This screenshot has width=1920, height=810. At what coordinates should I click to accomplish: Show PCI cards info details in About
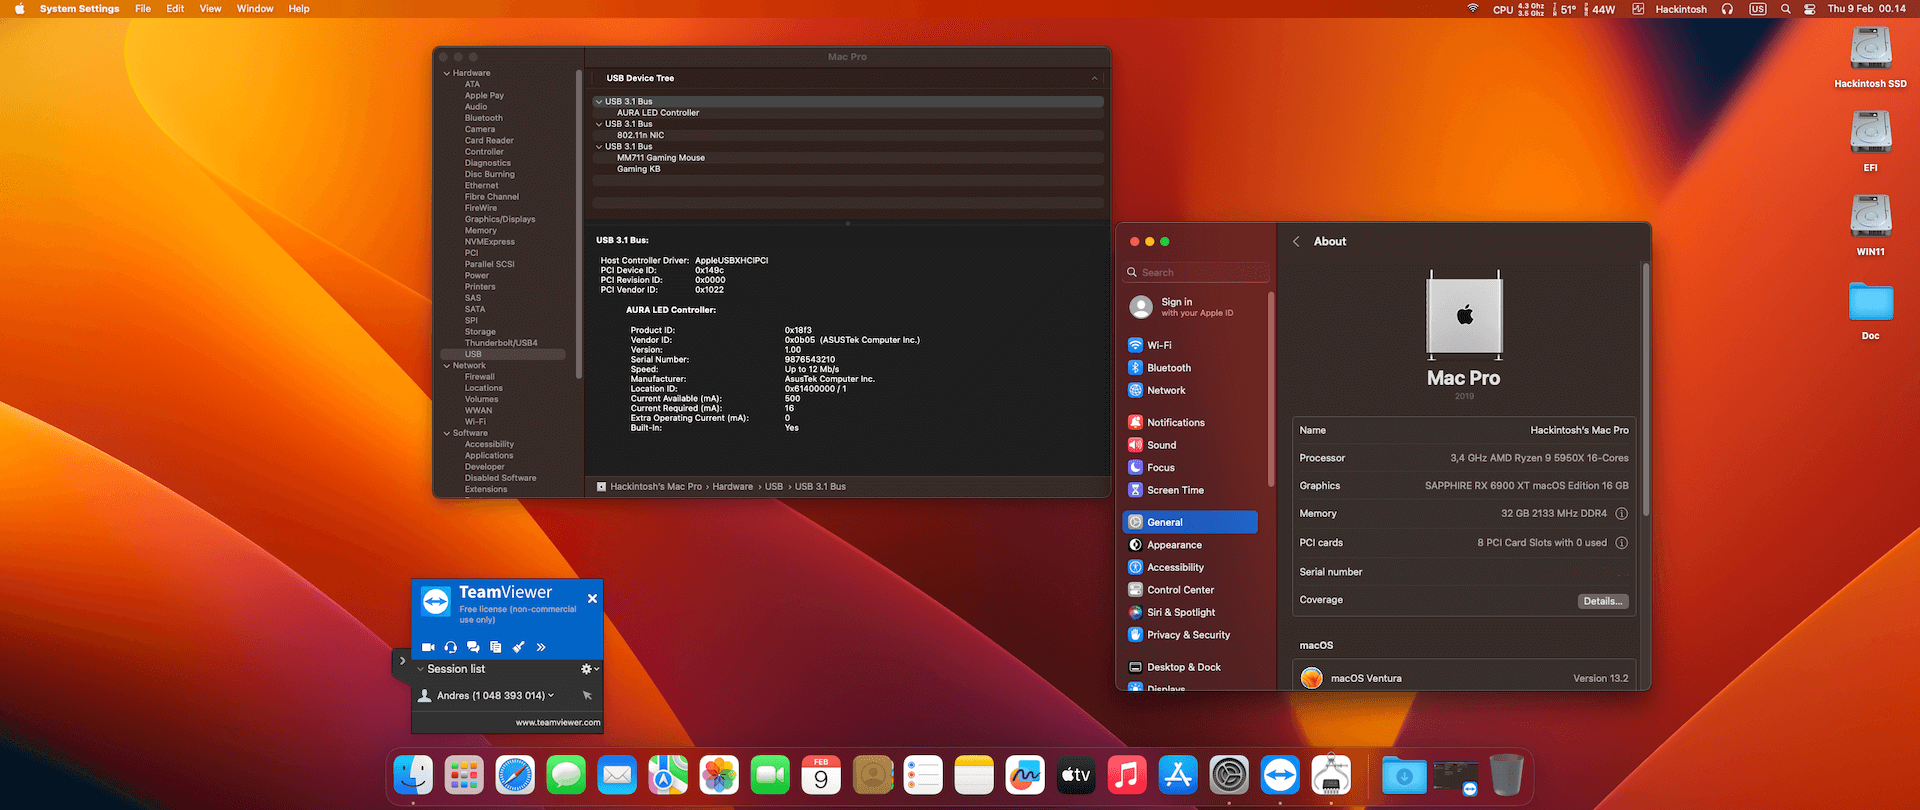coord(1621,543)
